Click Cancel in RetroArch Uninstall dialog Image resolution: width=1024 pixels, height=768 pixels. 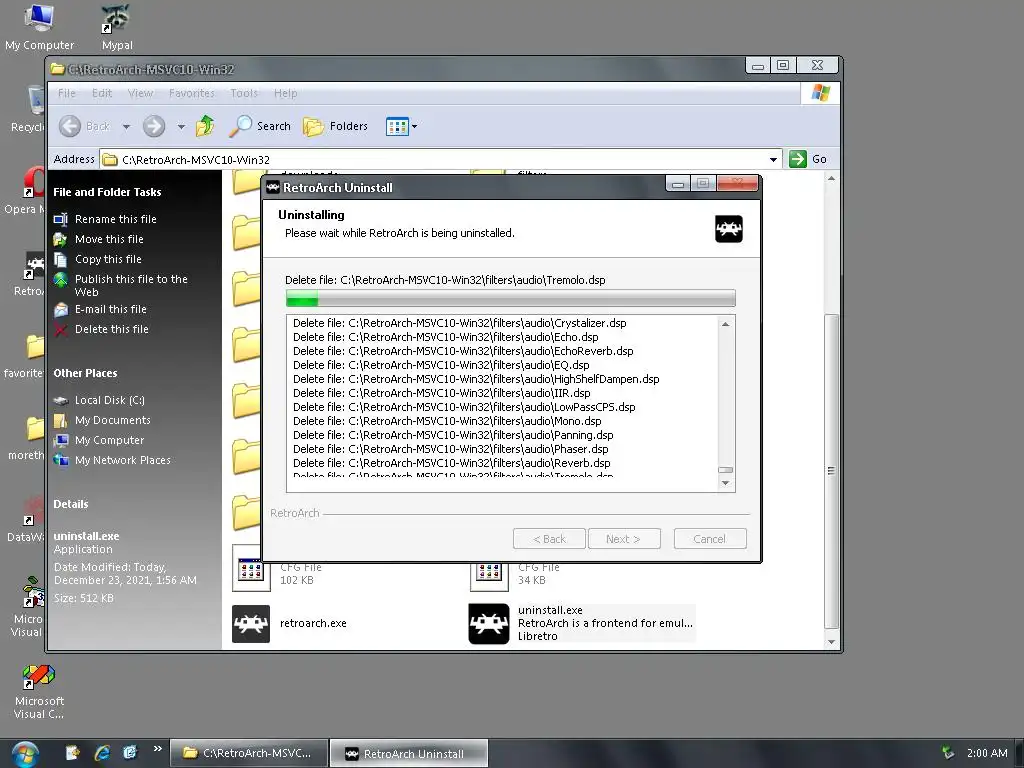coord(710,539)
